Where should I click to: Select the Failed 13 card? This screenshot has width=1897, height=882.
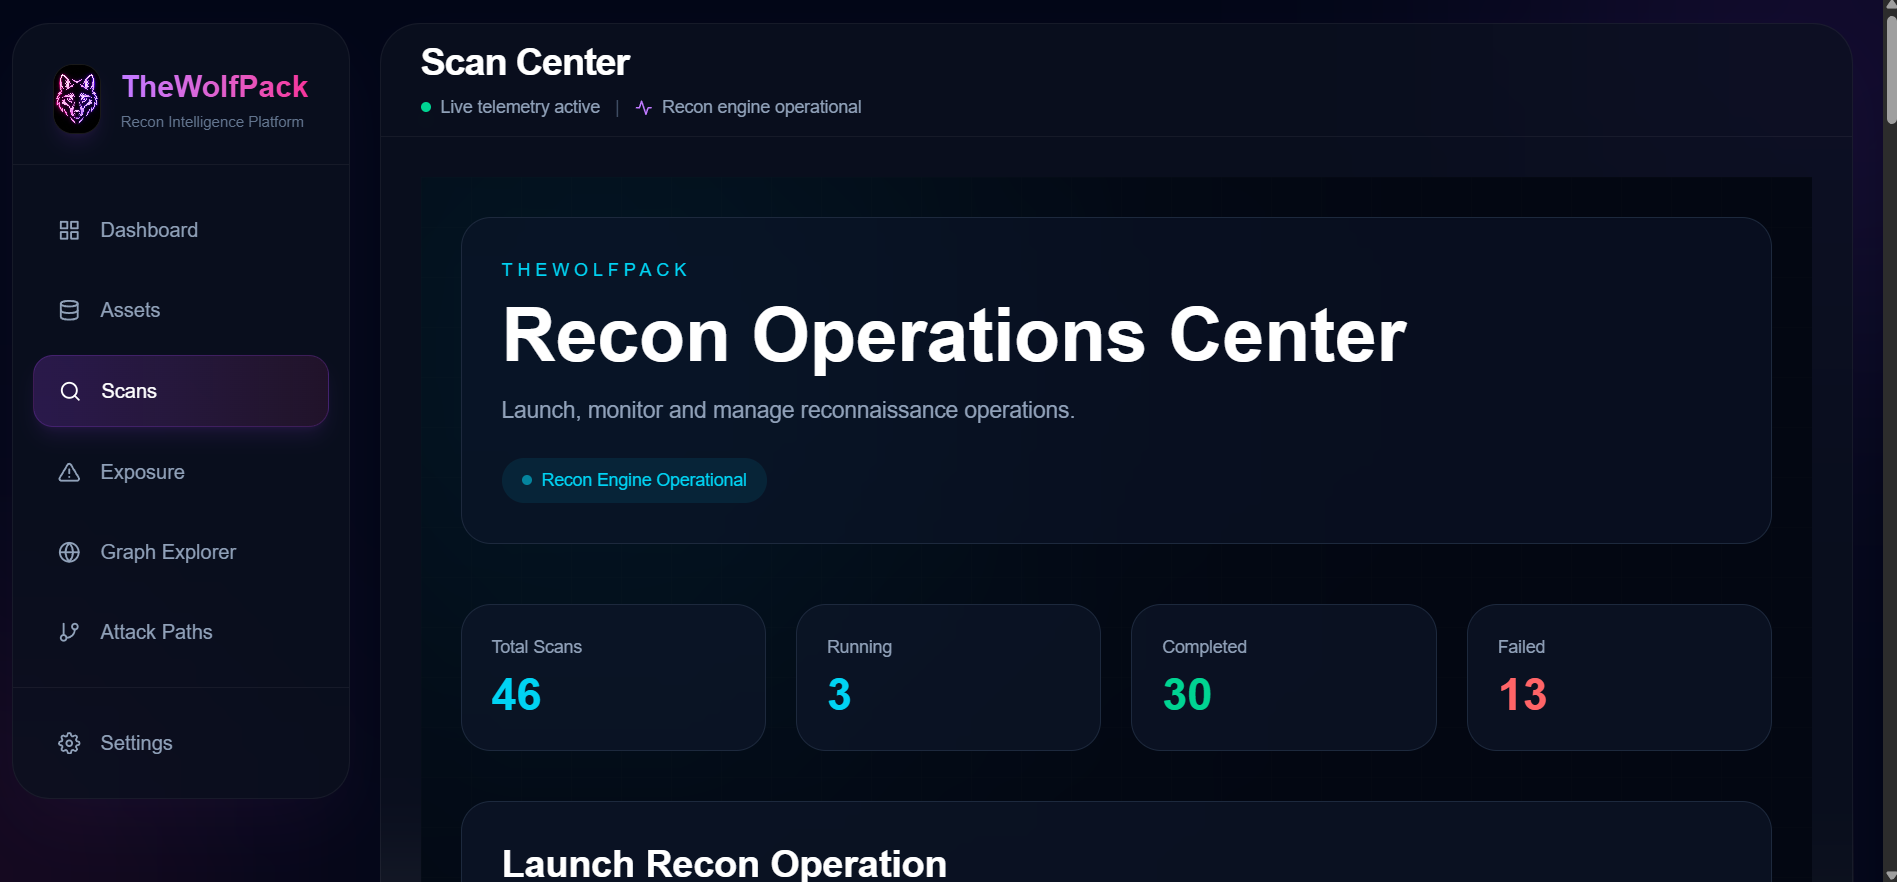(1619, 677)
